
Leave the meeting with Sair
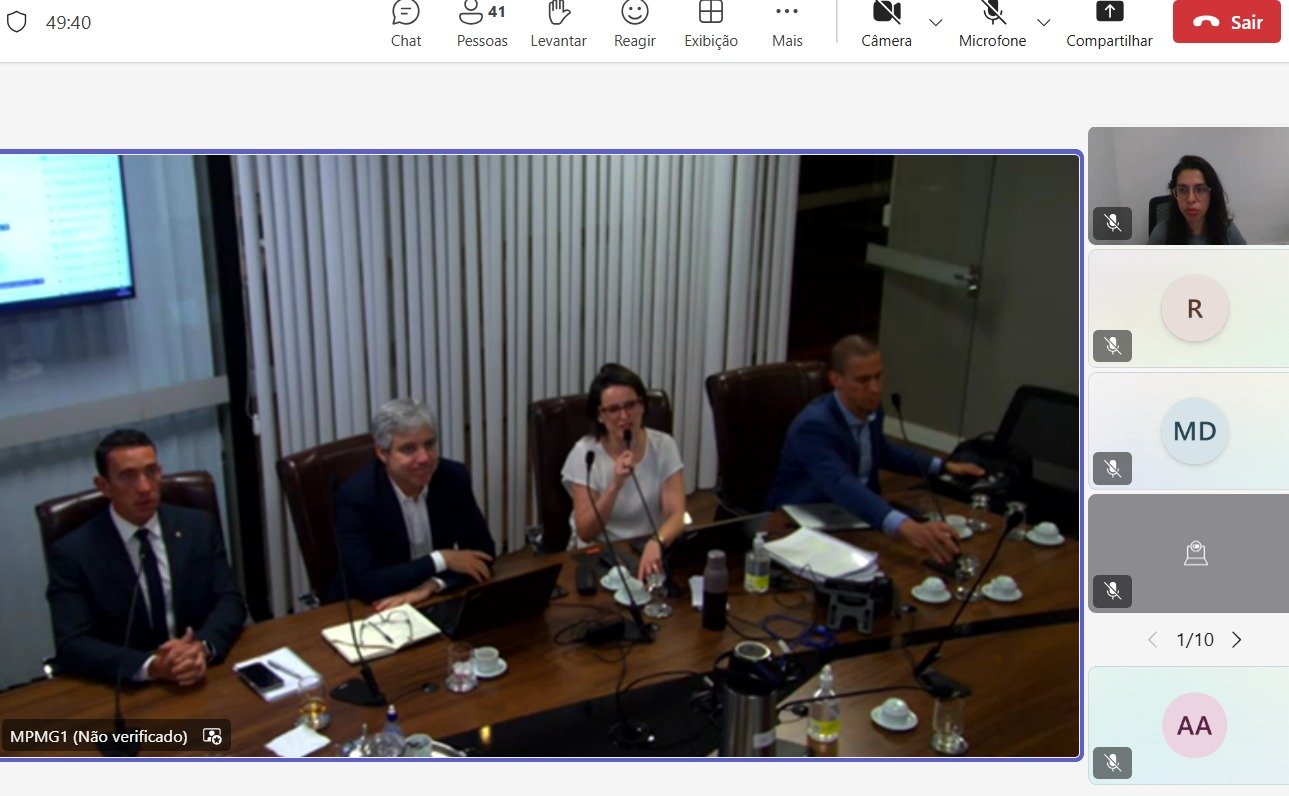(1226, 22)
